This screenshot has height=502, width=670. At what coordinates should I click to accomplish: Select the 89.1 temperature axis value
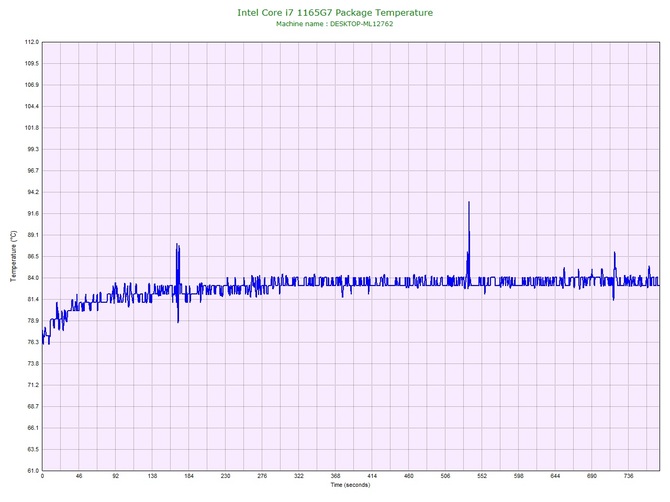pyautogui.click(x=32, y=235)
